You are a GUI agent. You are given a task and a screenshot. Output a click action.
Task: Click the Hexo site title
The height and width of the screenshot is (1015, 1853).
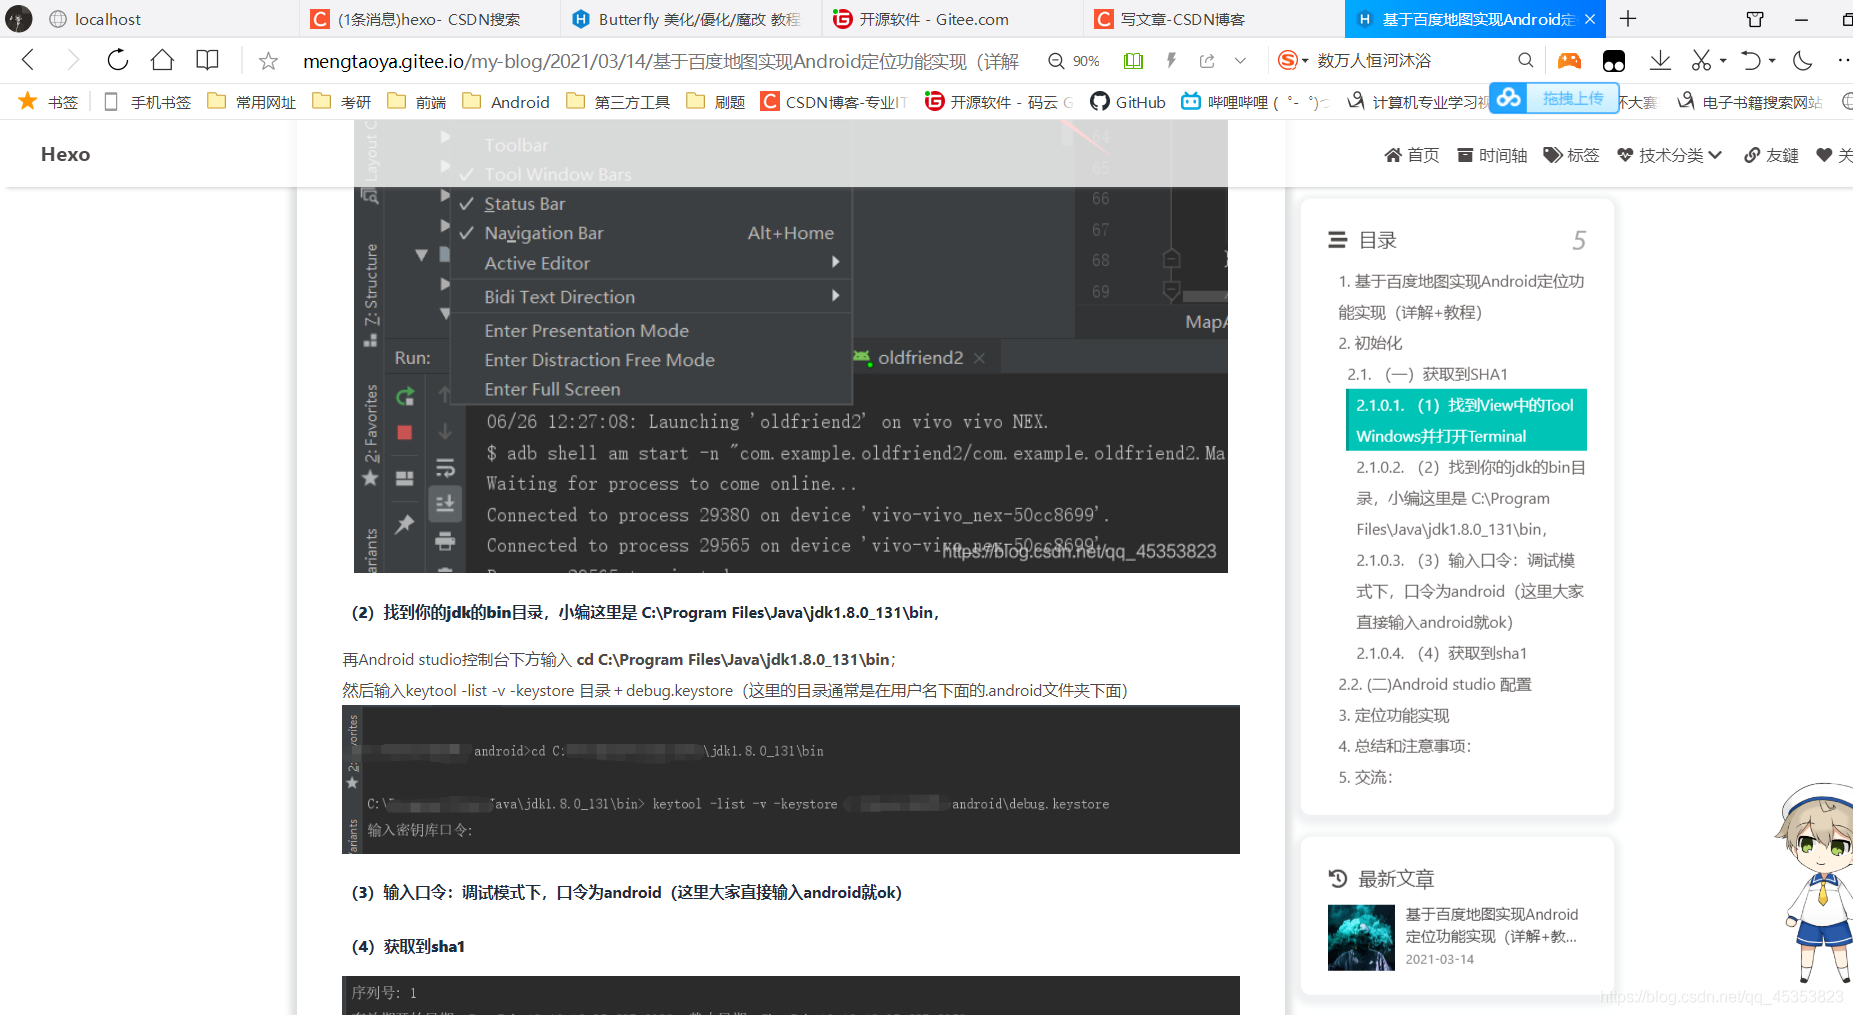(x=66, y=154)
